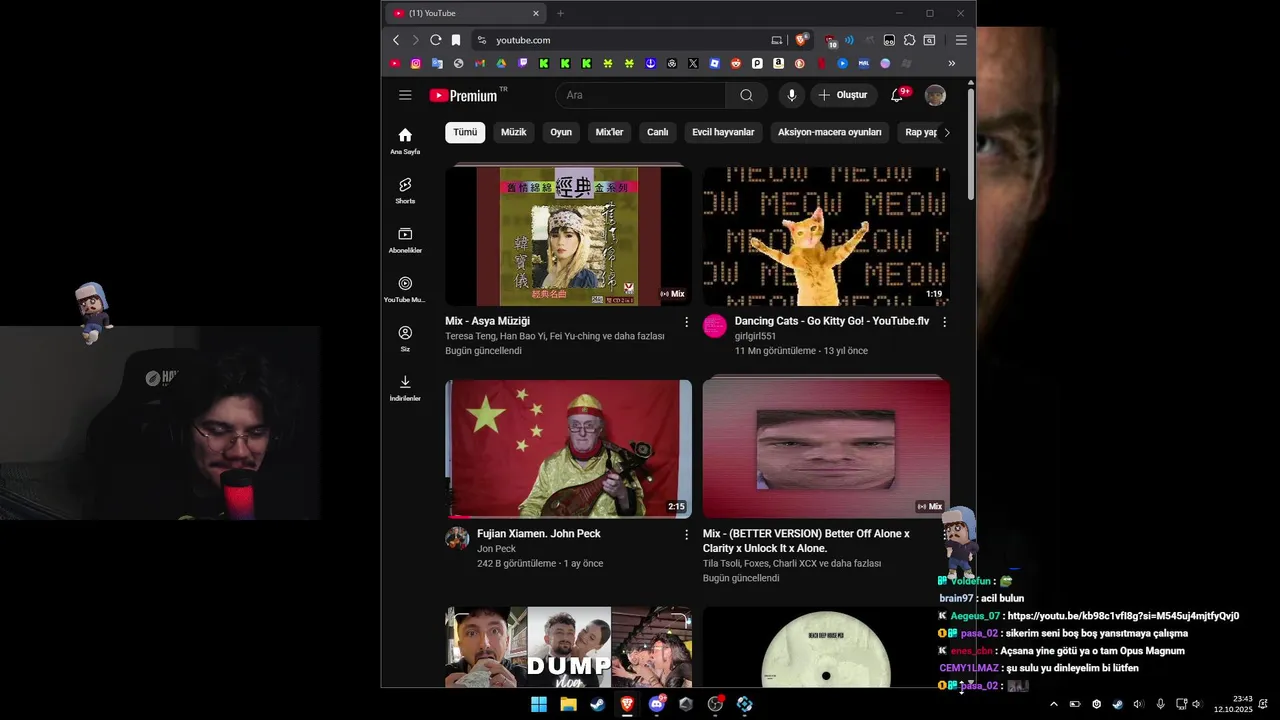Open options for Fujian Xiamen video
Viewport: 1280px width, 720px height.
[686, 535]
